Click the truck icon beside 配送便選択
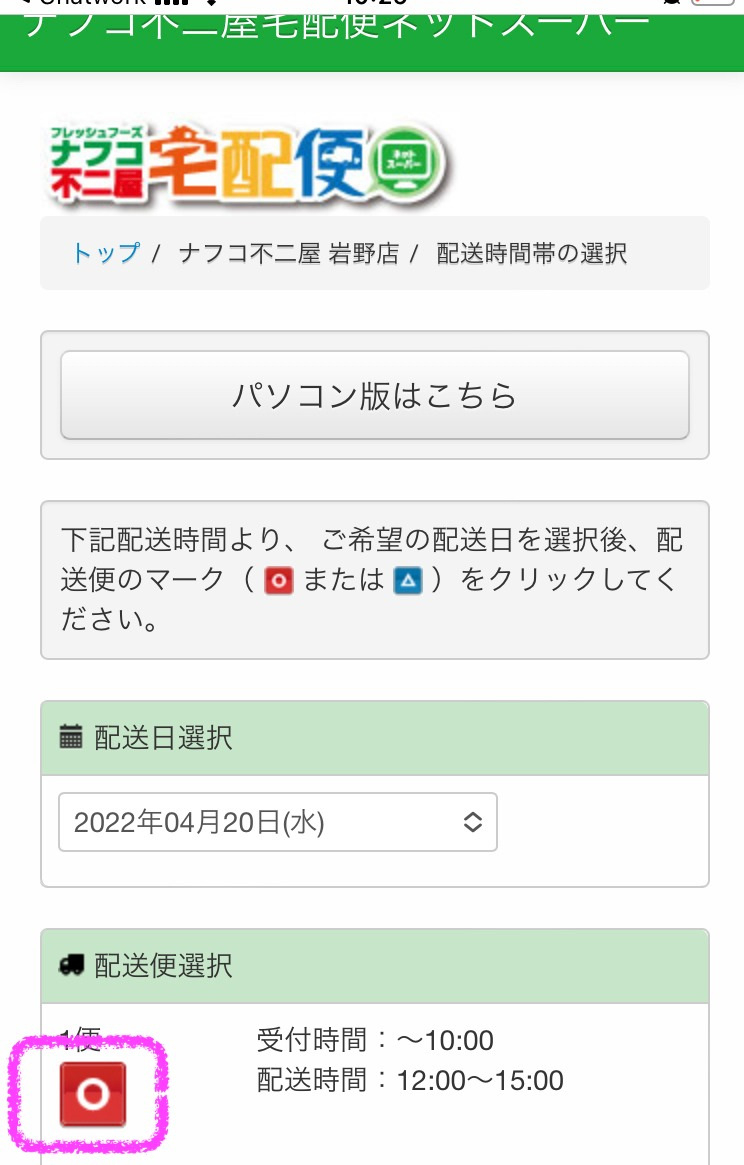The image size is (744, 1165). [x=71, y=965]
